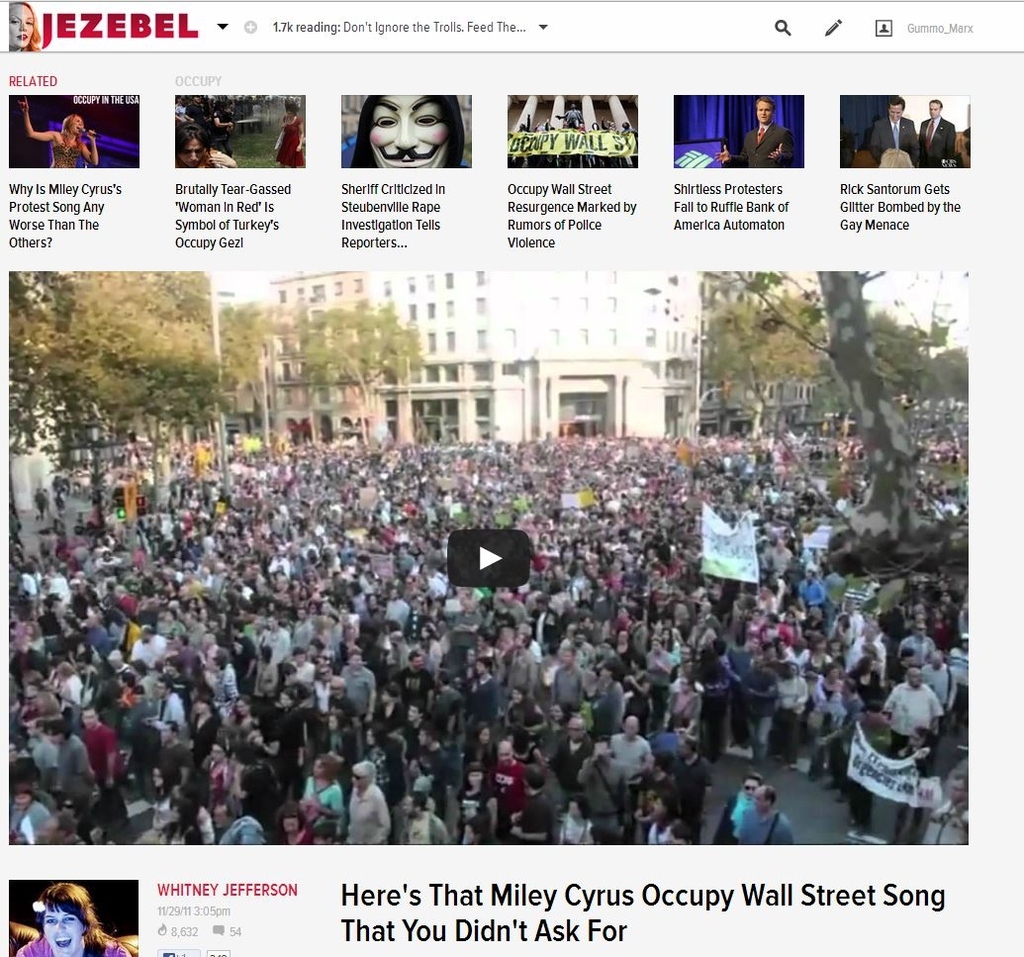Image resolution: width=1024 pixels, height=957 pixels.
Task: Expand the trending stories dropdown arrow
Action: [x=543, y=27]
